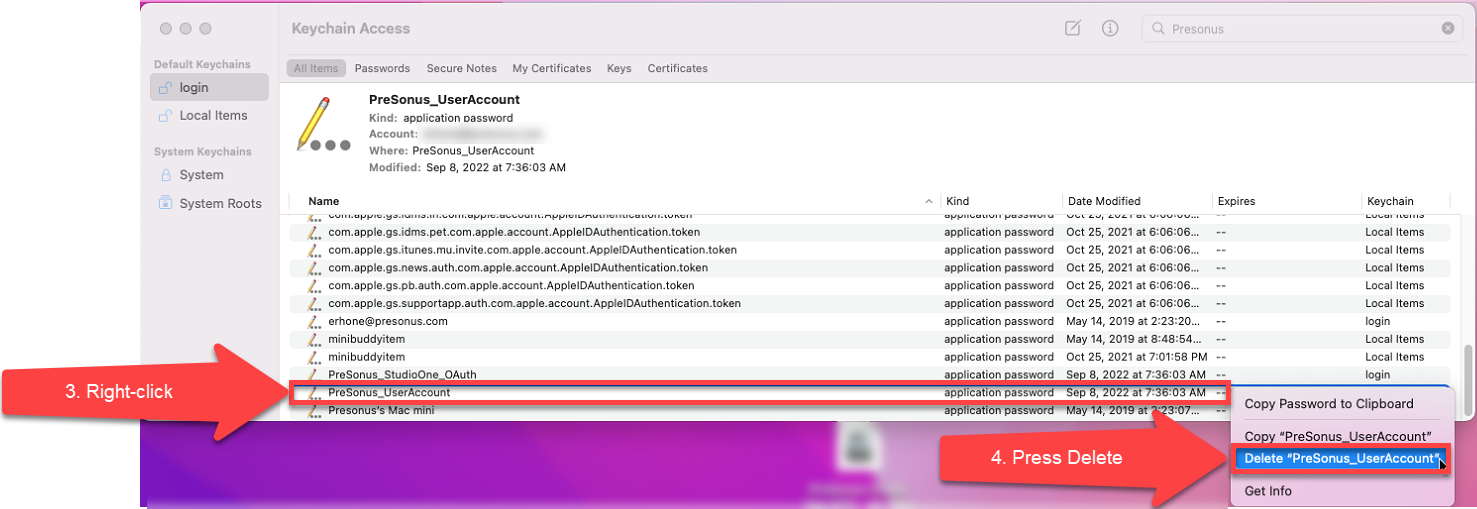This screenshot has height=509, width=1477.
Task: Open the Secure Notes tab
Action: point(461,68)
